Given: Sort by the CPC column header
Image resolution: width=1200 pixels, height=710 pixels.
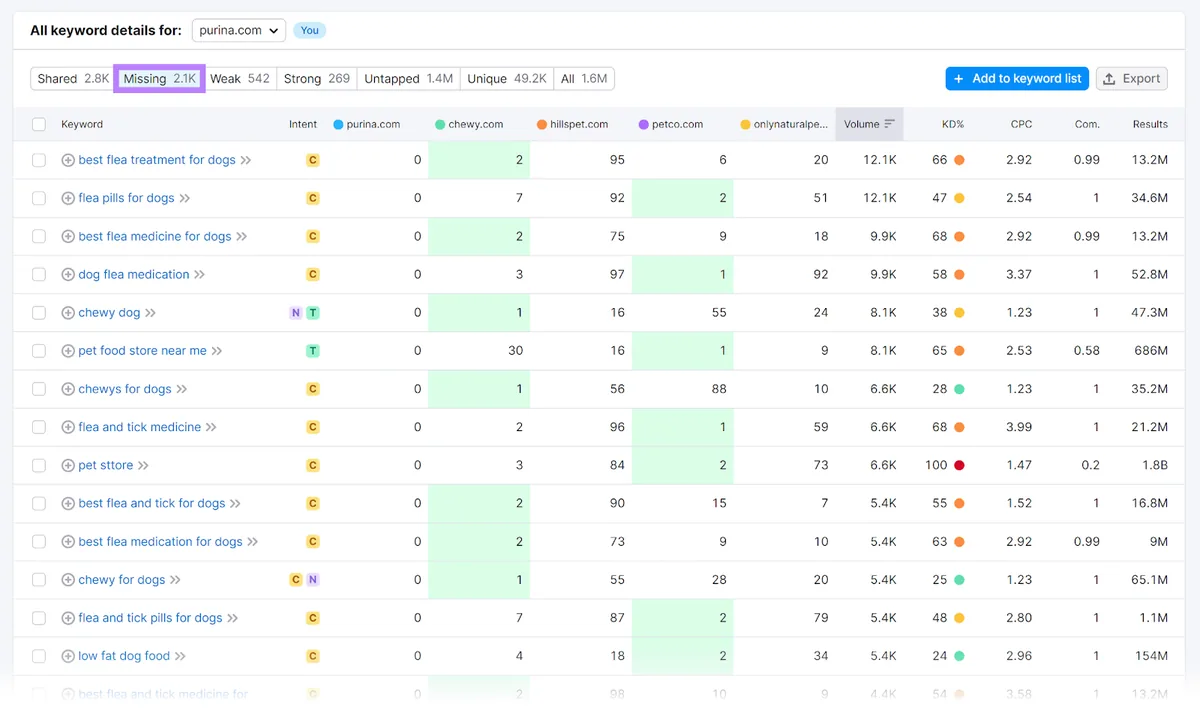Looking at the screenshot, I should click(1021, 125).
